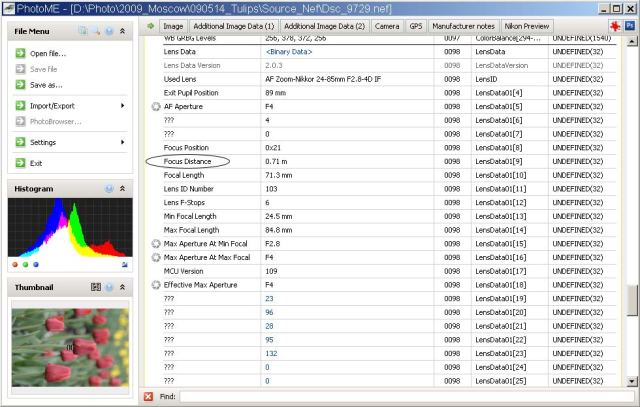Select the Focus Position value 0x21

coord(273,148)
